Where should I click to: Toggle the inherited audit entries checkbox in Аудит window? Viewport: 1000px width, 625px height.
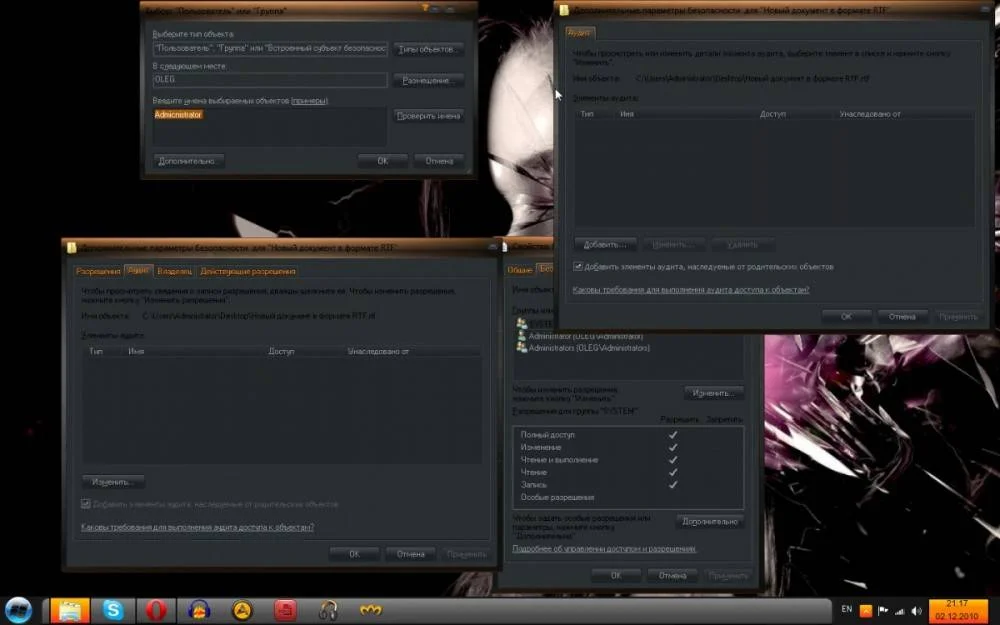point(579,267)
